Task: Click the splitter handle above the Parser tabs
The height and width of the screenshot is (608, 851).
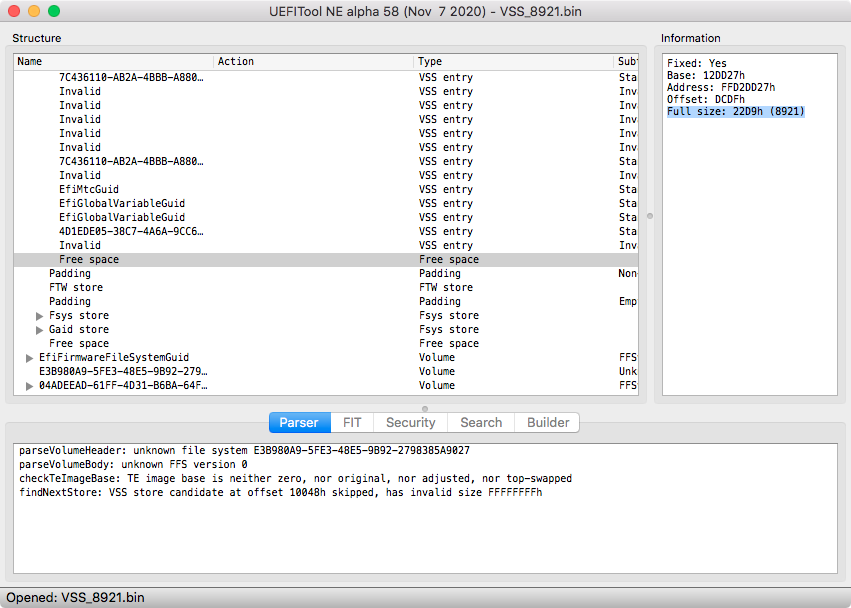Action: (x=425, y=409)
